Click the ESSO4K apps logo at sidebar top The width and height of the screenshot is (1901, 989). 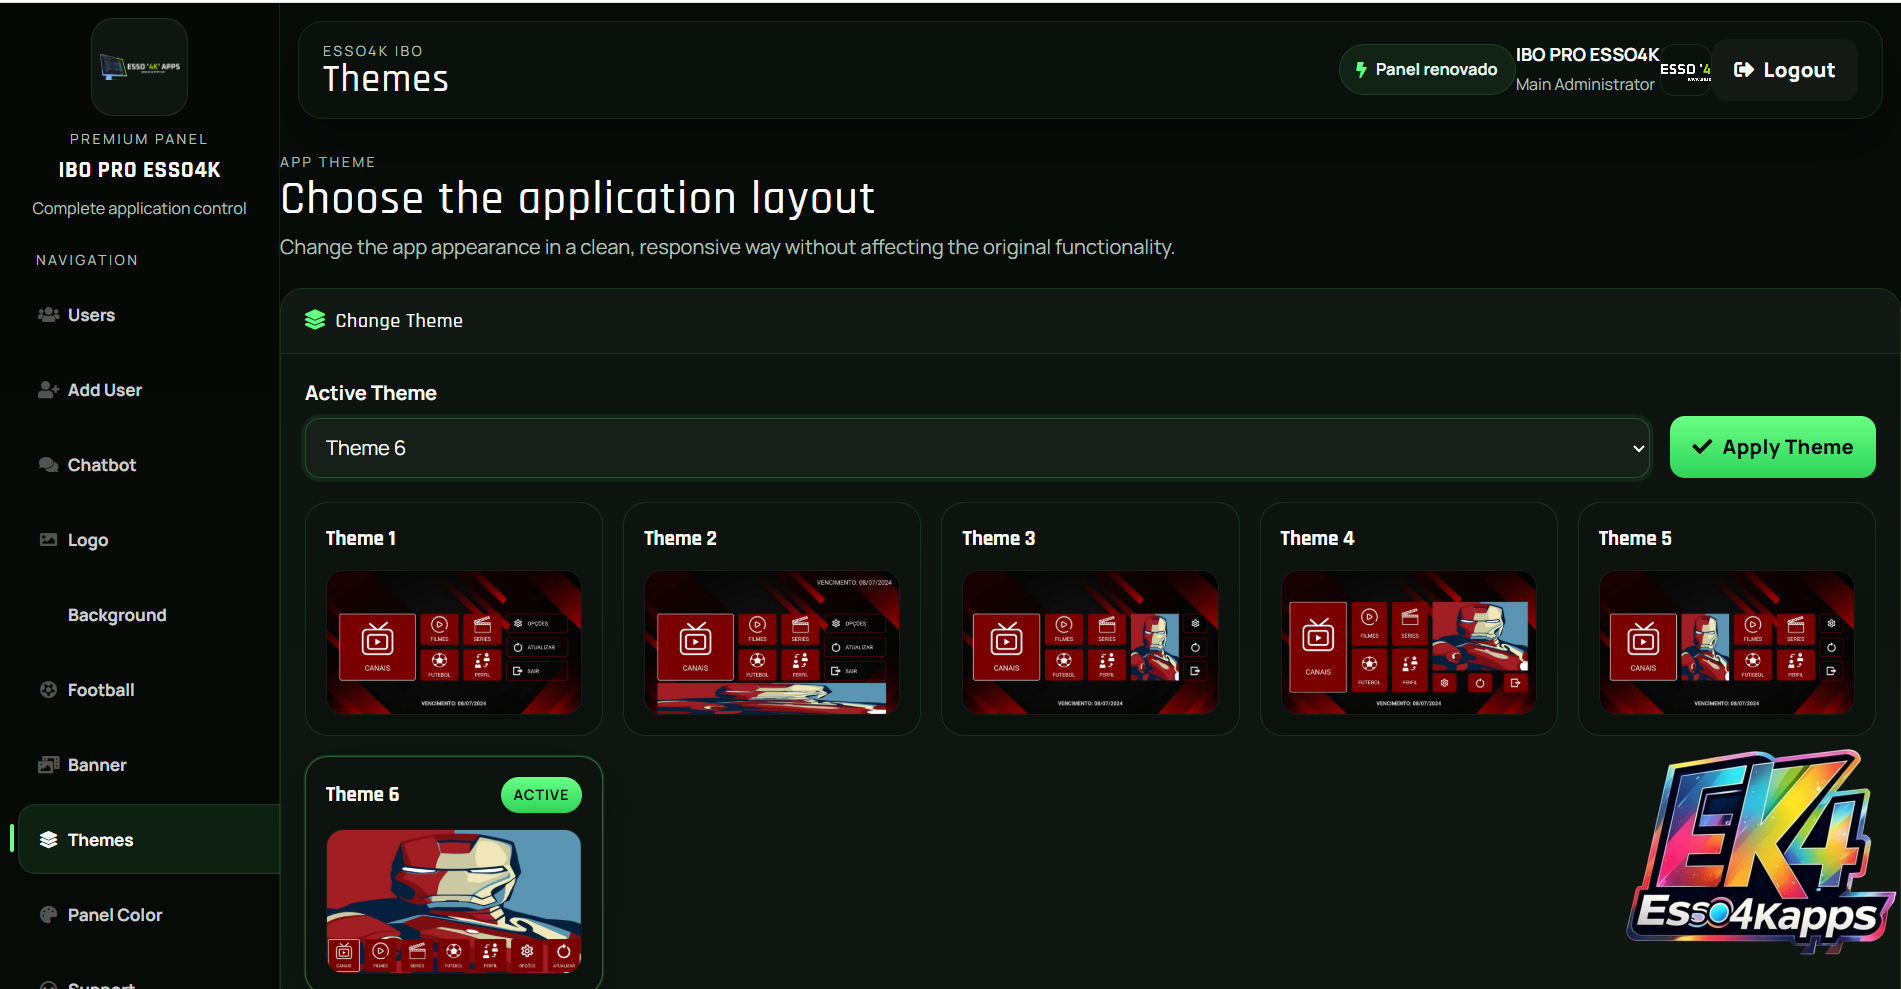coord(140,67)
